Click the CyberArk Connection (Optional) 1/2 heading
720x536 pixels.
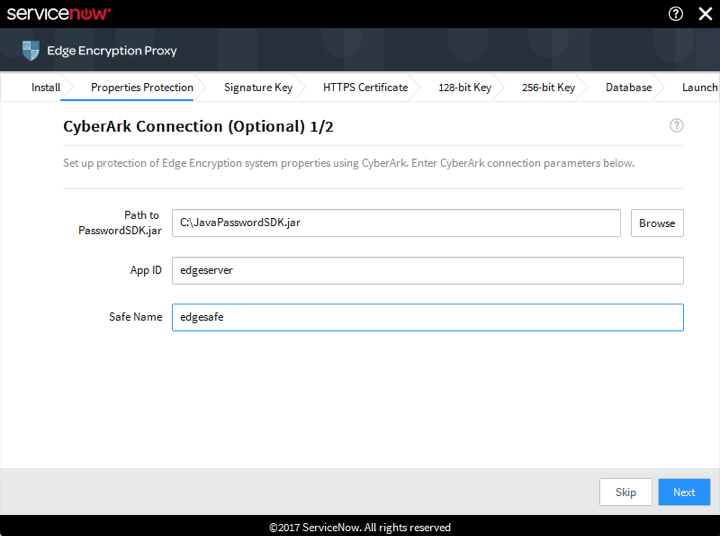(x=198, y=127)
